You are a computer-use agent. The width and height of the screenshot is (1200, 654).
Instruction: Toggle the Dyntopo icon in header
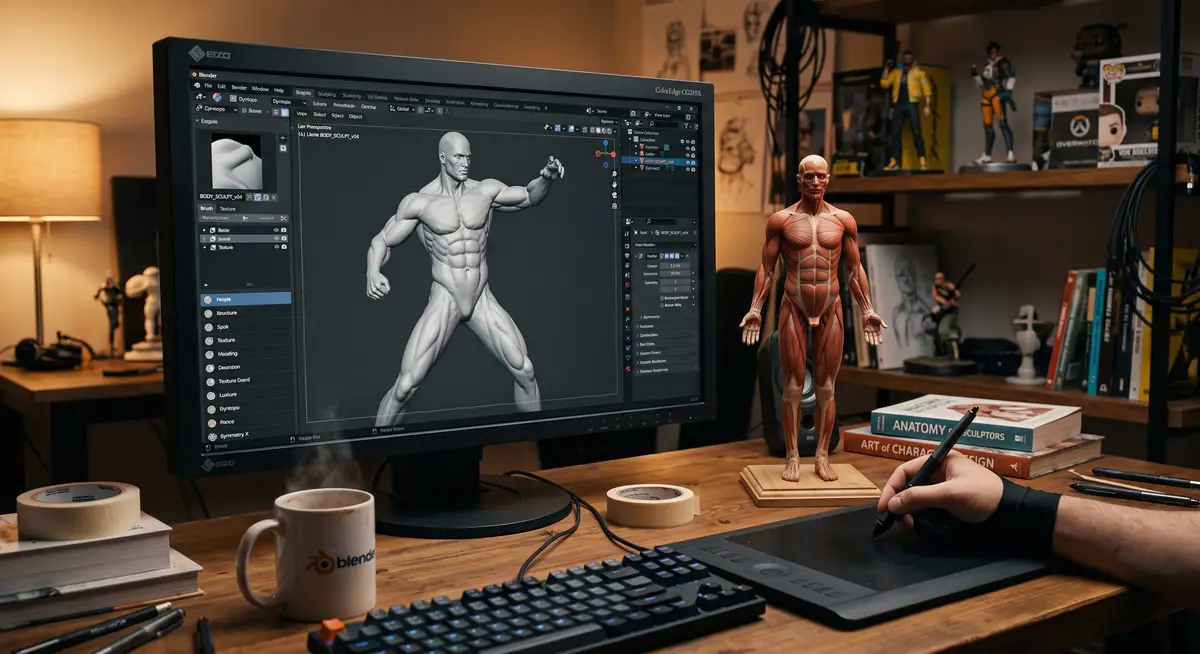pyautogui.click(x=233, y=98)
